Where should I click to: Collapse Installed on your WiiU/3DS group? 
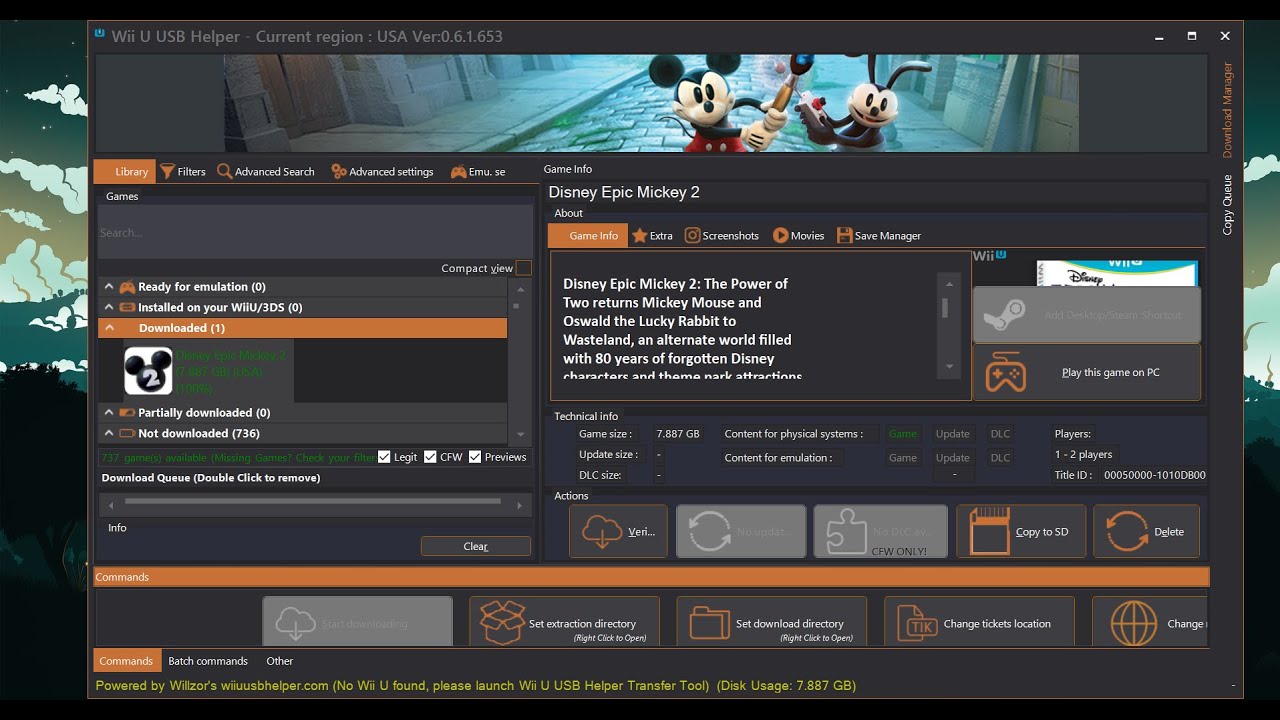[x=109, y=307]
